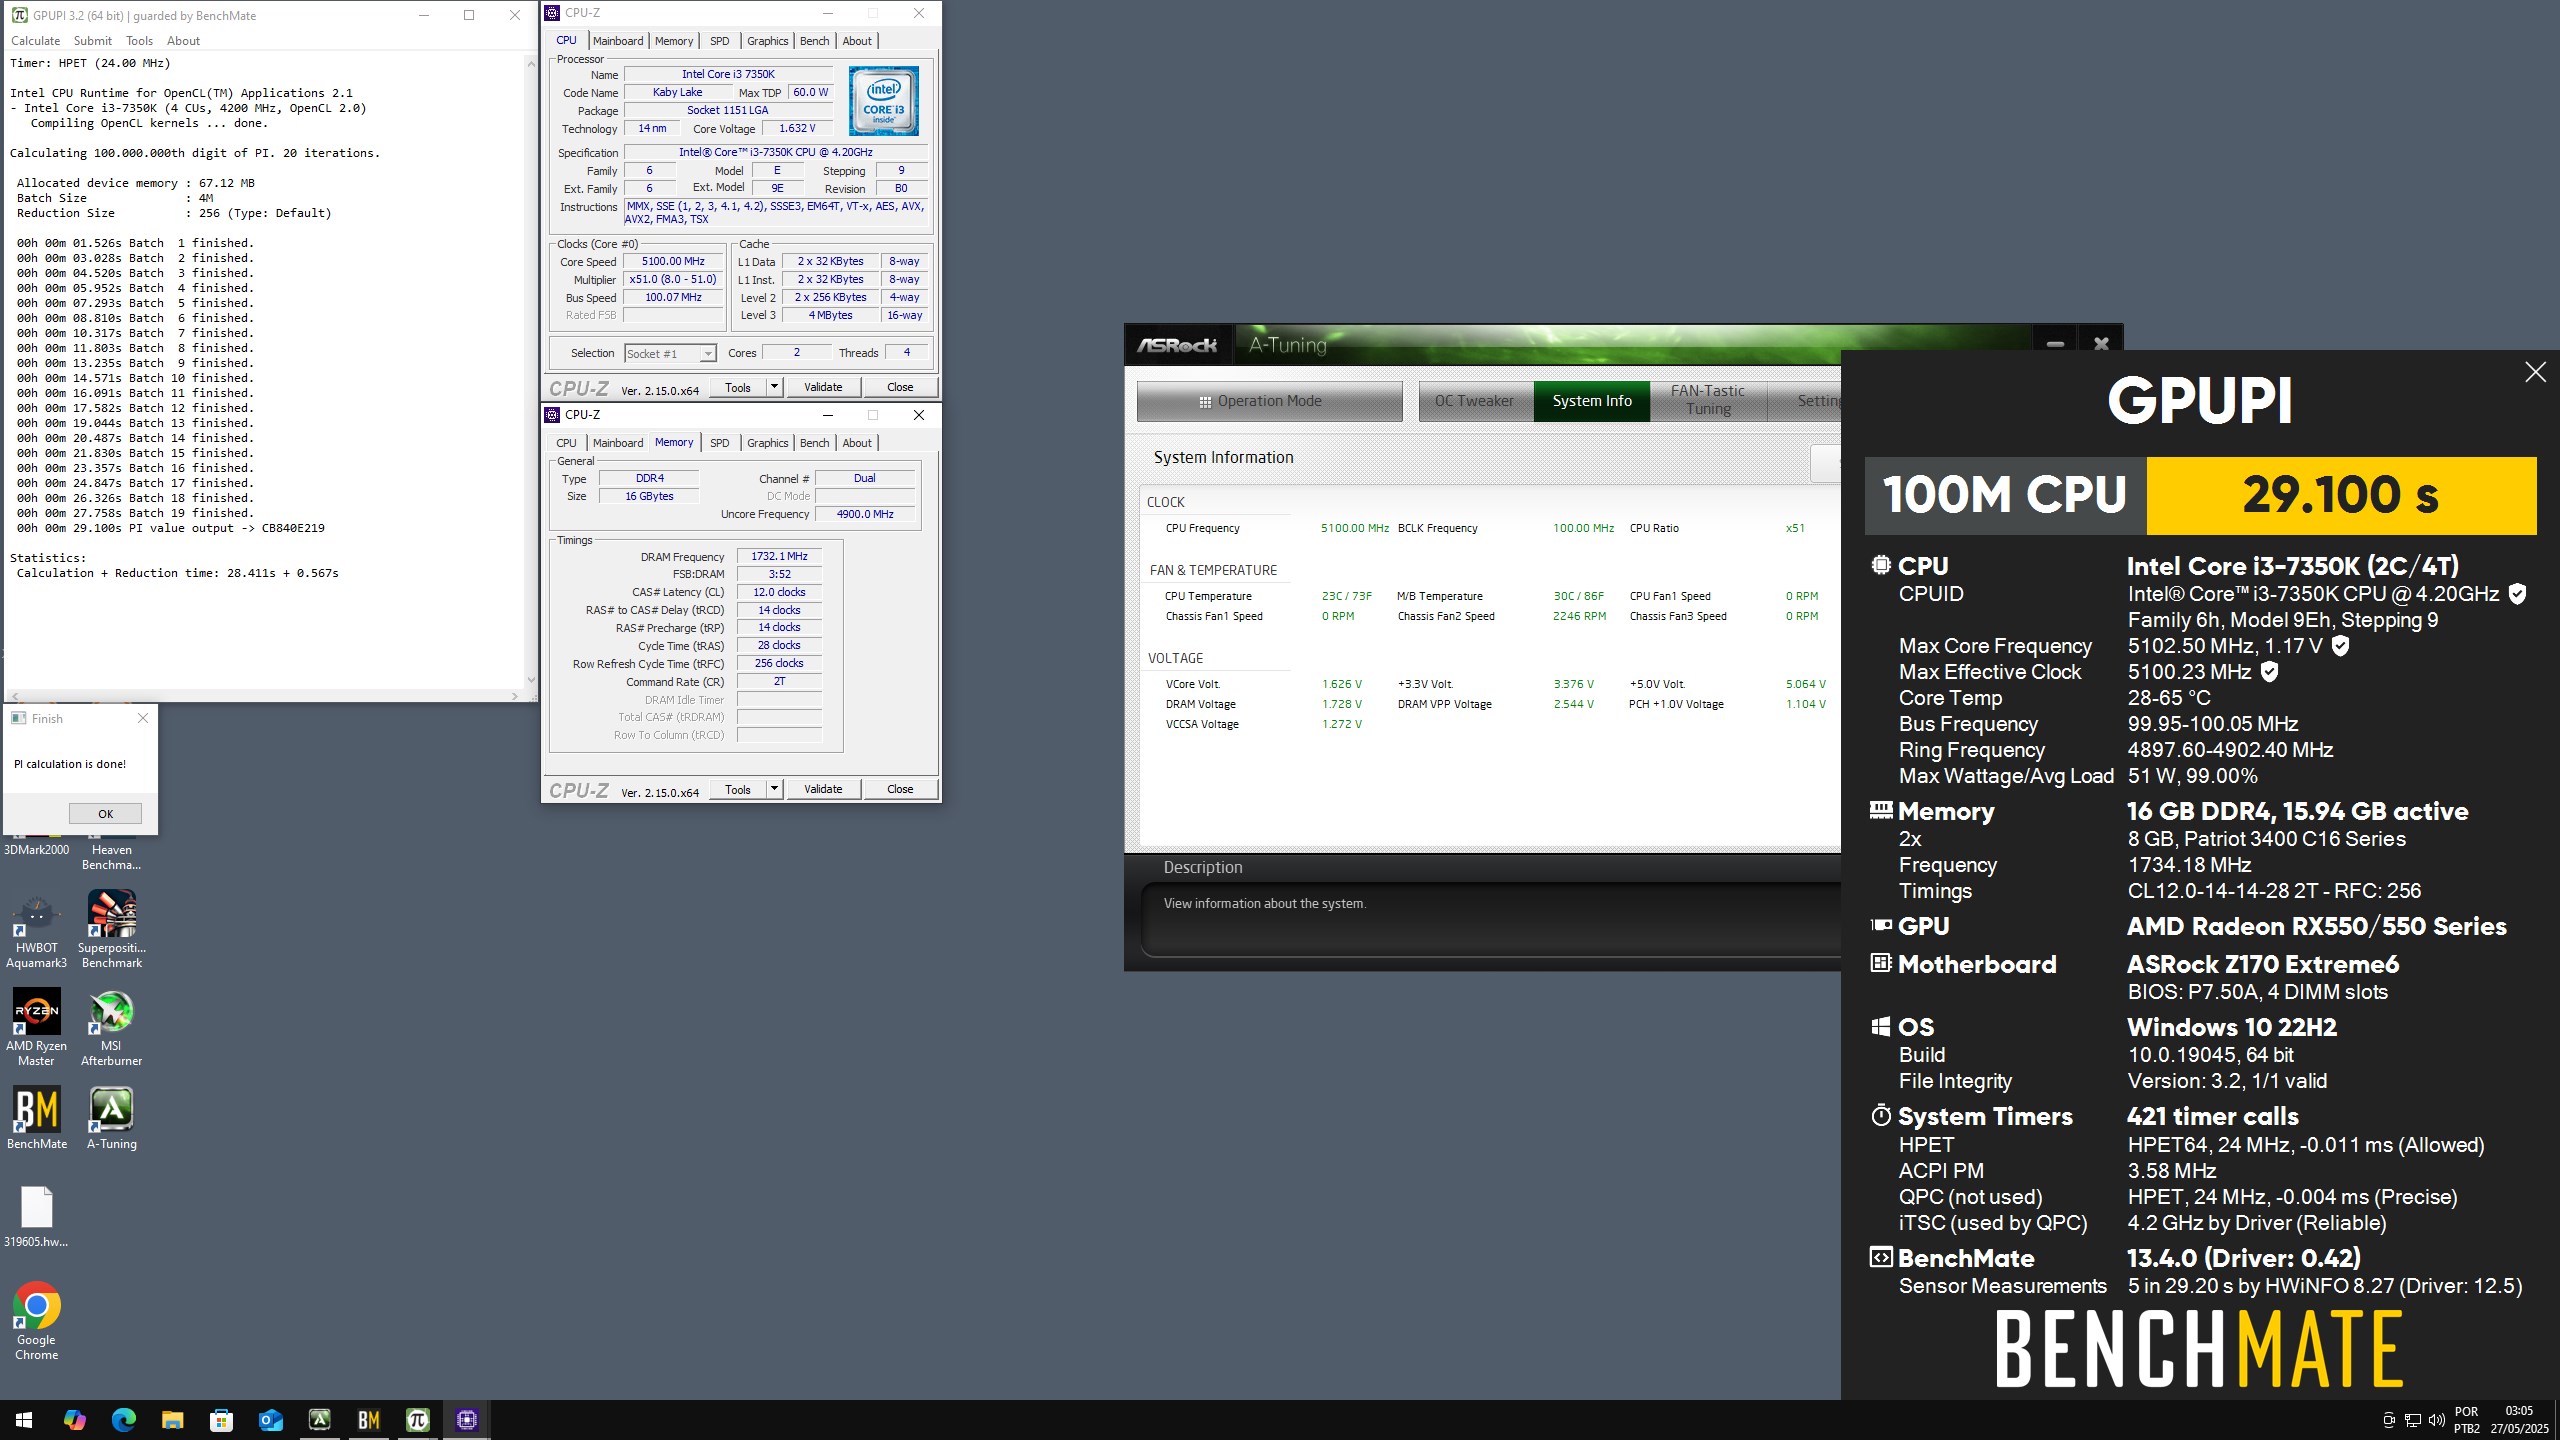Open the About menu in GPUPI
This screenshot has height=1440, width=2560.
click(x=183, y=41)
